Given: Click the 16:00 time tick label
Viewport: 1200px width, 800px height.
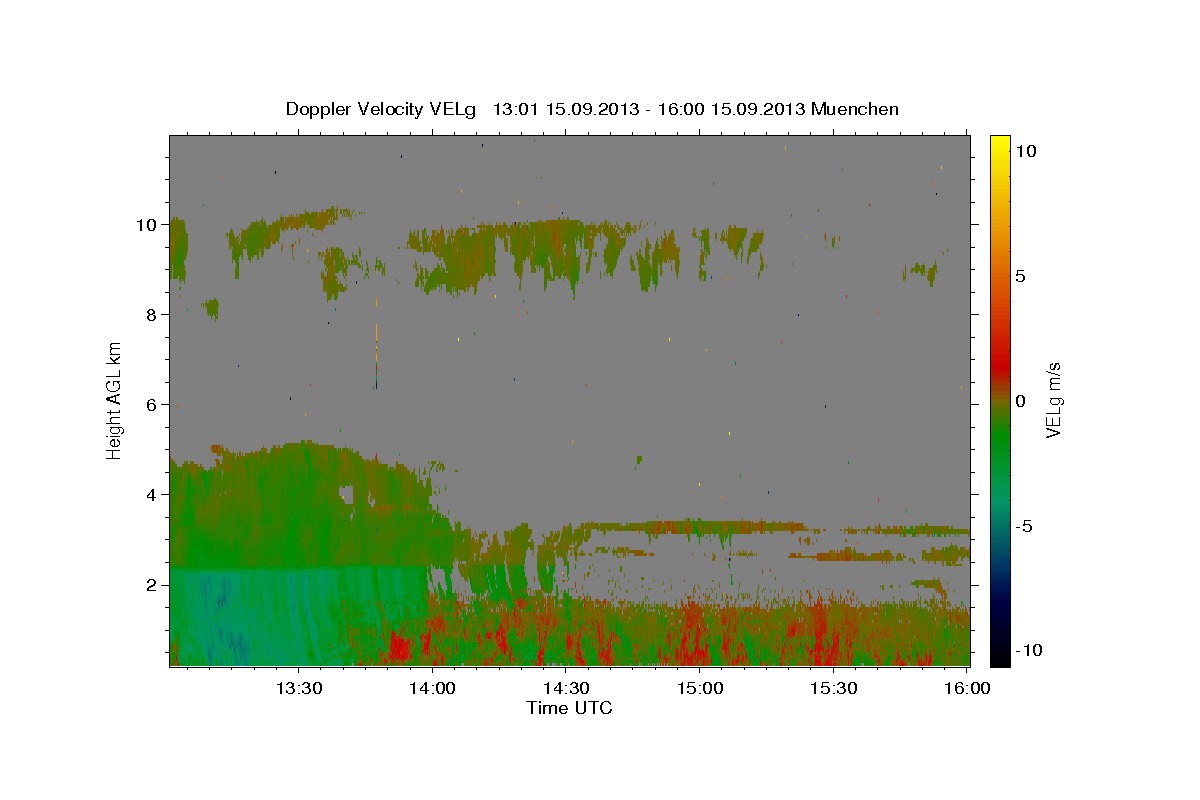Looking at the screenshot, I should (966, 688).
